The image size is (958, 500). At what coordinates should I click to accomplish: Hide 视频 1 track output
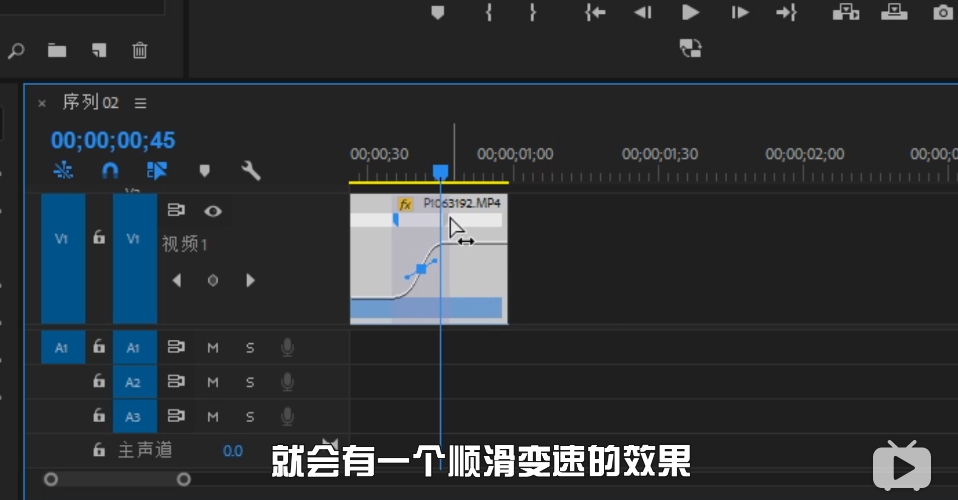tap(213, 211)
